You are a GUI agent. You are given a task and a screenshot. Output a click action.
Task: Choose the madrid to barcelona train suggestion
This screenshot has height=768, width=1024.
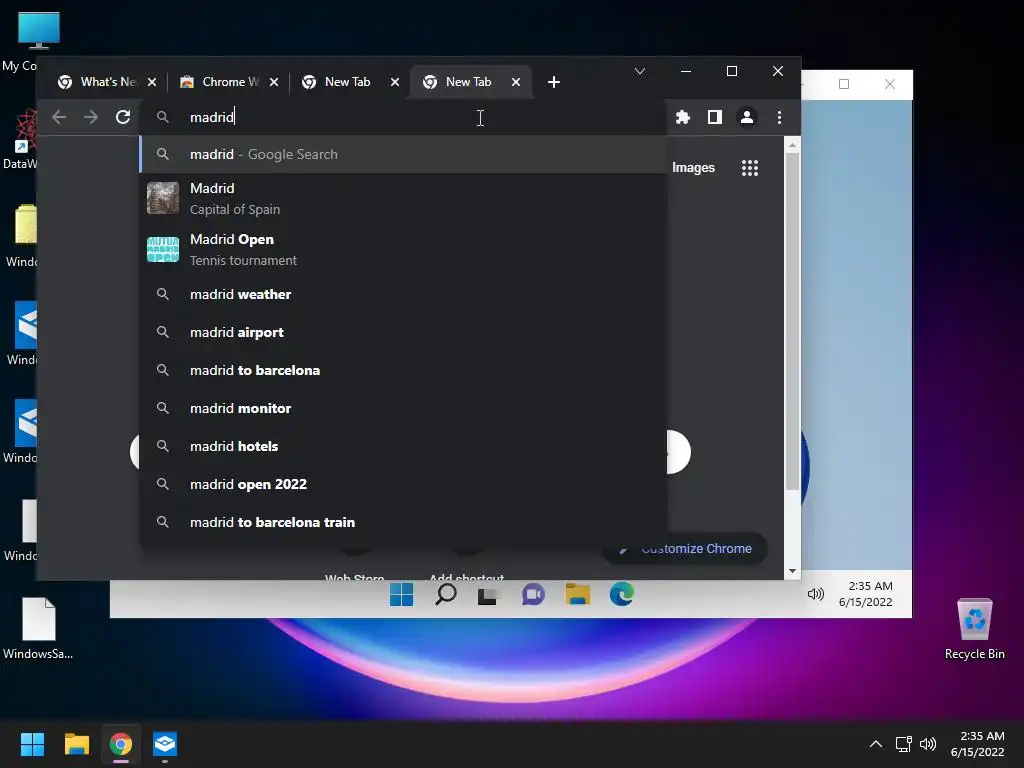click(404, 522)
